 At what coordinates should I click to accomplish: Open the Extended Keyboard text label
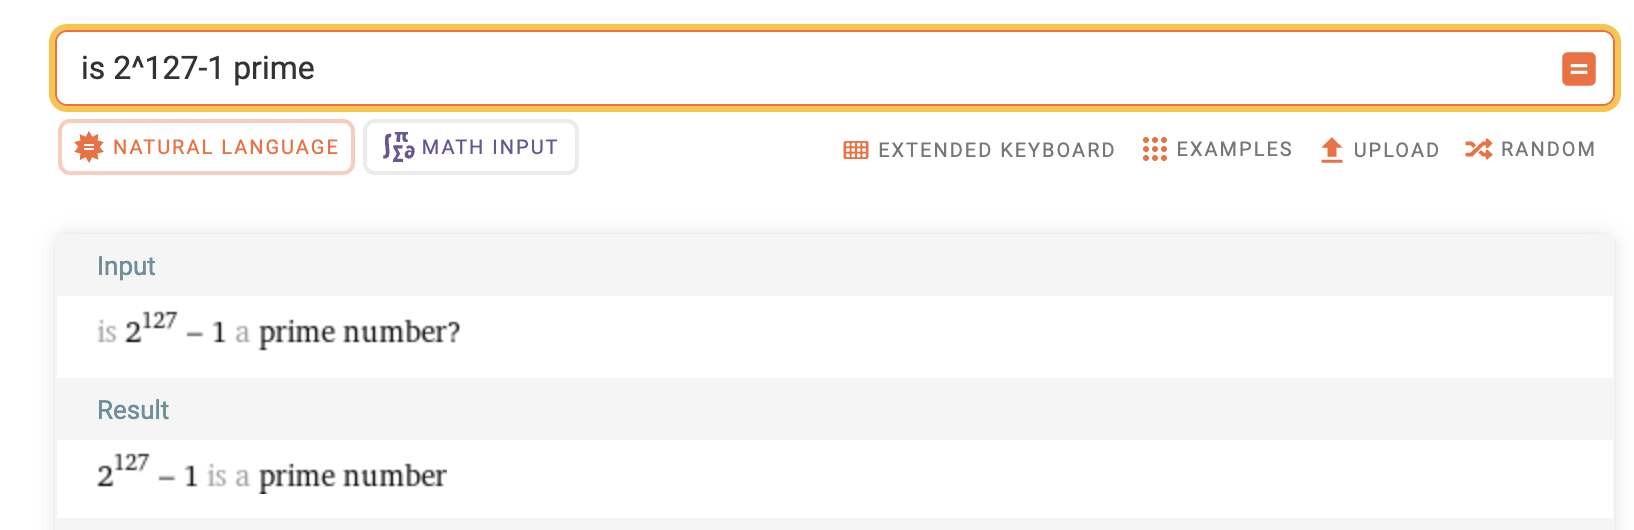point(996,150)
